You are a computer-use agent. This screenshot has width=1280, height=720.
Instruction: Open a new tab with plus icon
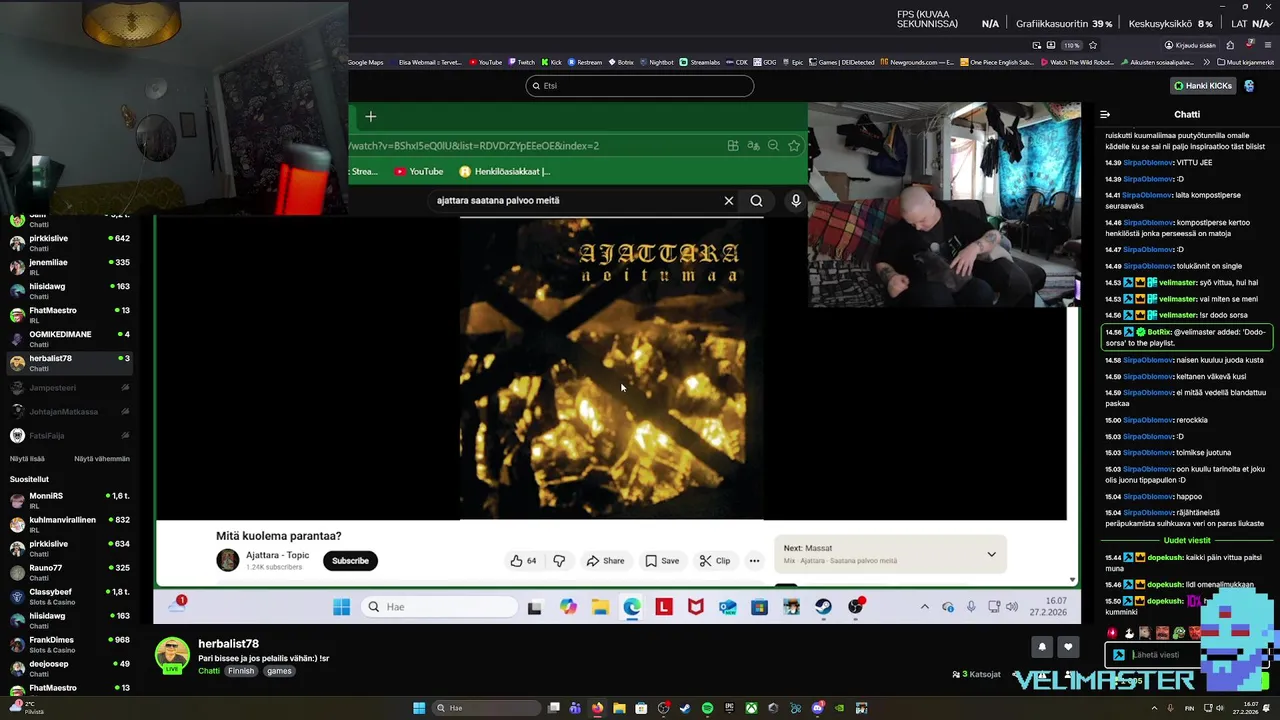pos(370,117)
